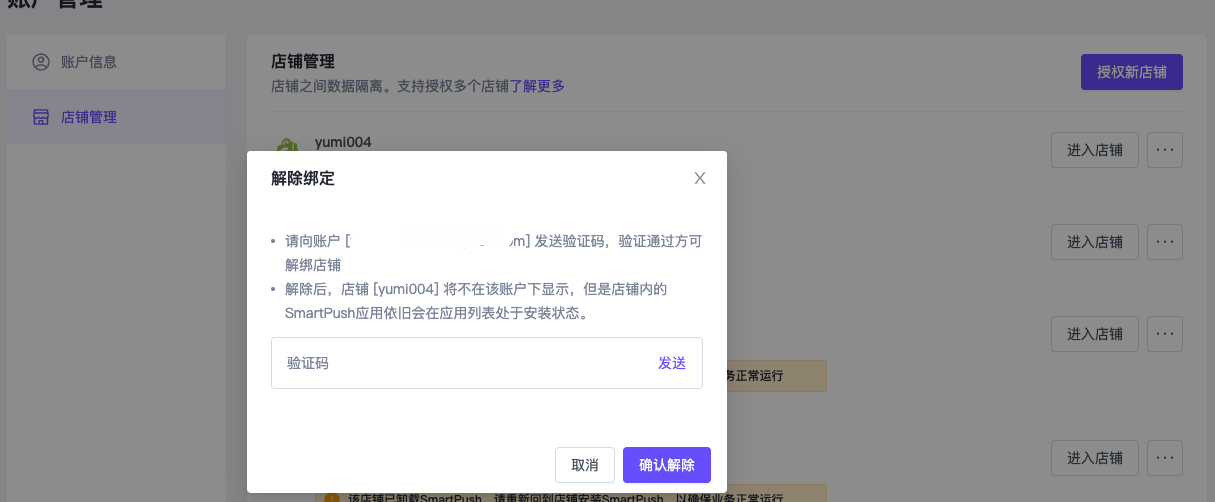Click the 授权新店铺 button
The height and width of the screenshot is (502, 1215).
pos(1131,72)
